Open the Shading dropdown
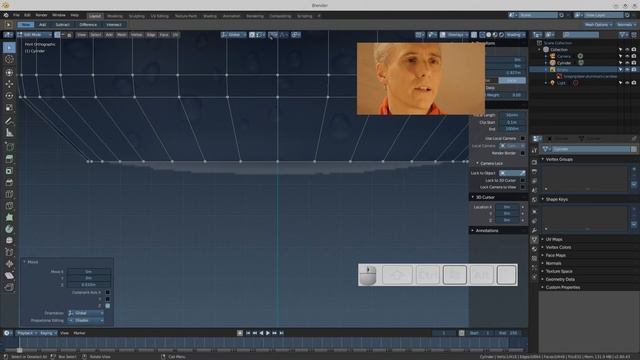The height and width of the screenshot is (360, 640). 515,35
